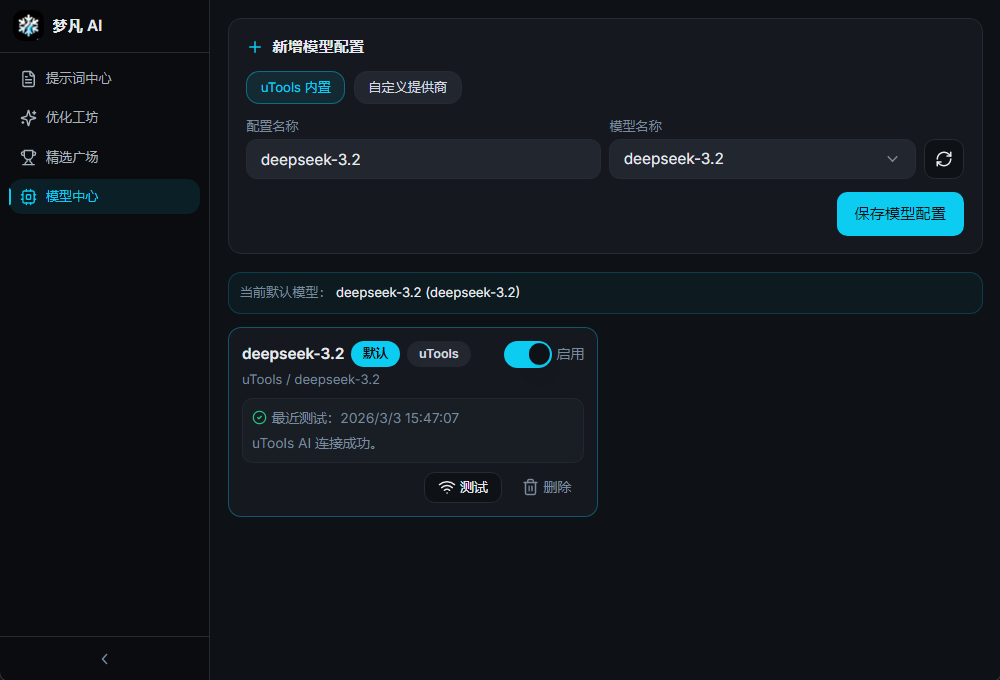Image resolution: width=1000 pixels, height=680 pixels.
Task: Switch to the 自定义提供商 tab
Action: [x=408, y=87]
